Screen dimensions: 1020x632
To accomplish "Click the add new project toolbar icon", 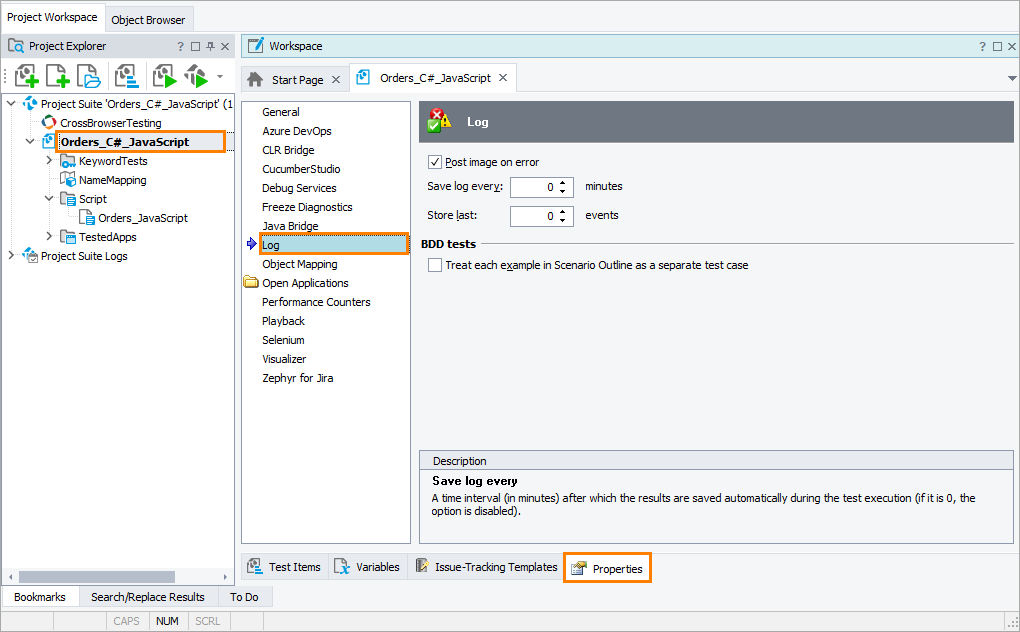I will 27,76.
